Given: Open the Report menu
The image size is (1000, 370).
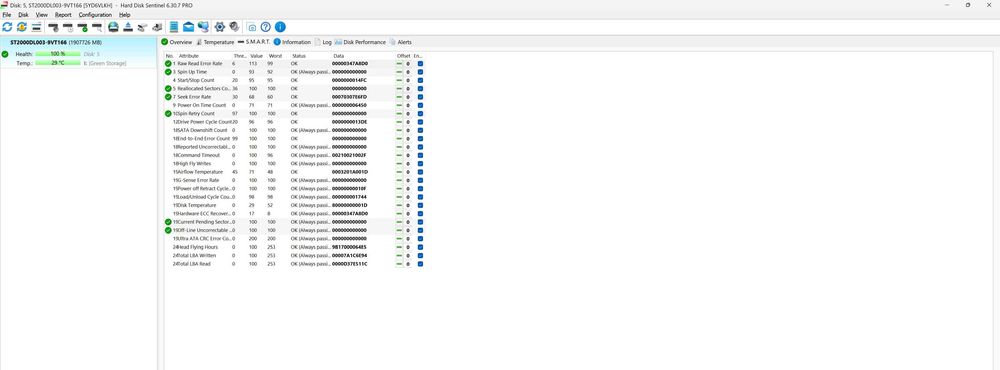Looking at the screenshot, I should (x=63, y=15).
